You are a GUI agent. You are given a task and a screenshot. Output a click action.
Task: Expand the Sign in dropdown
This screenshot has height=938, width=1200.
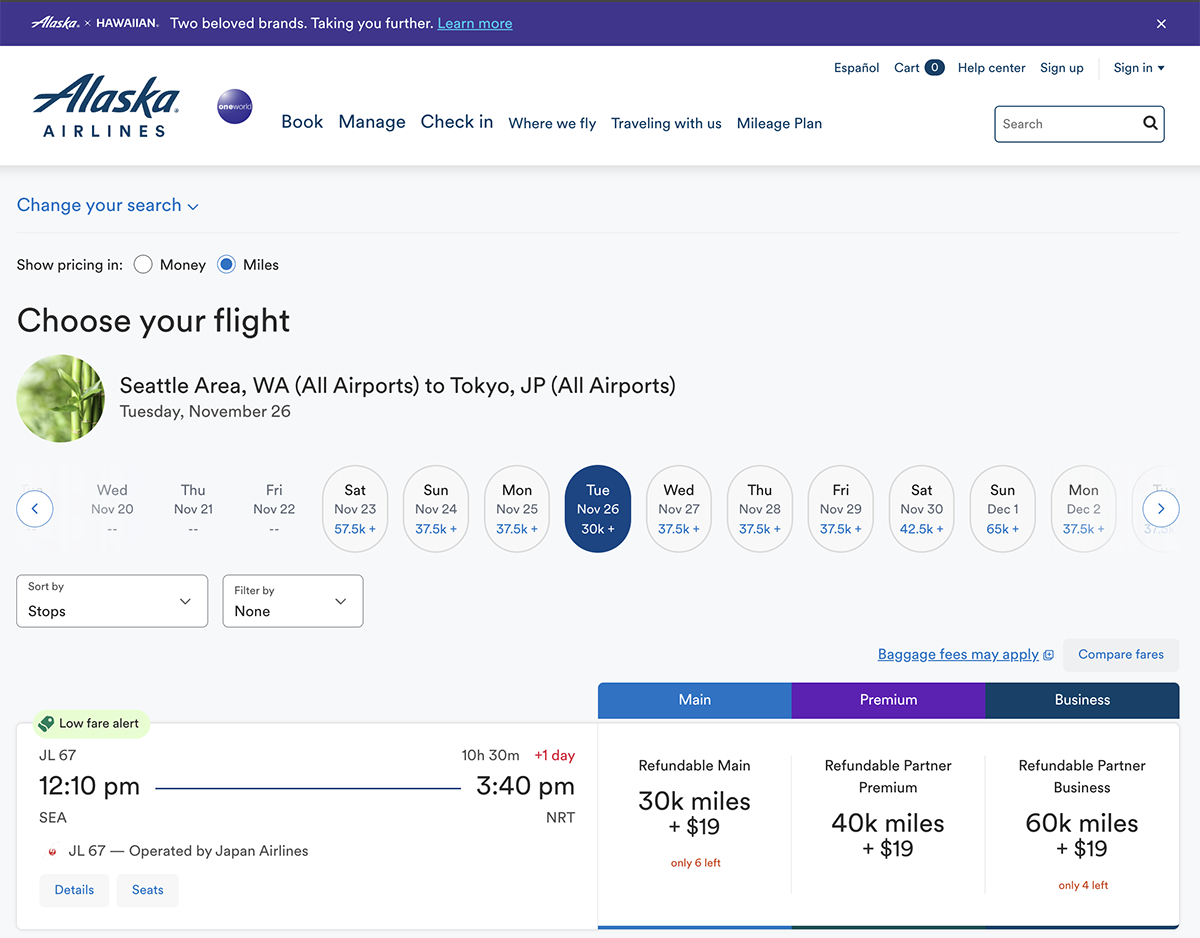coord(1138,67)
